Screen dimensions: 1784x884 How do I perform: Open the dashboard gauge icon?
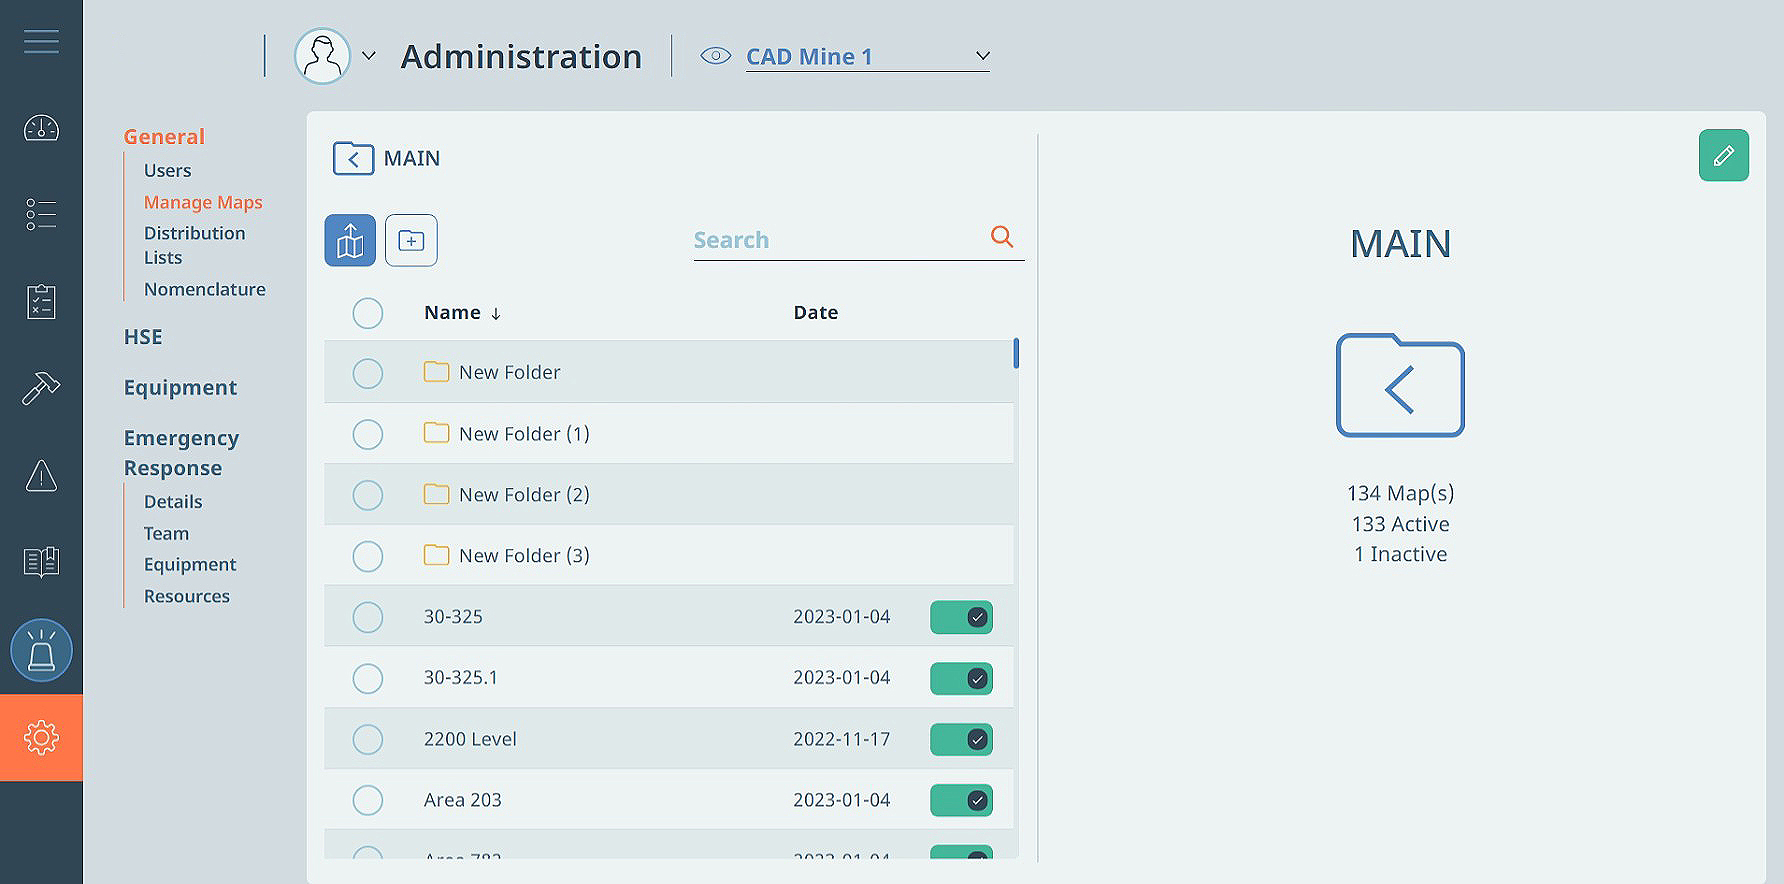41,128
